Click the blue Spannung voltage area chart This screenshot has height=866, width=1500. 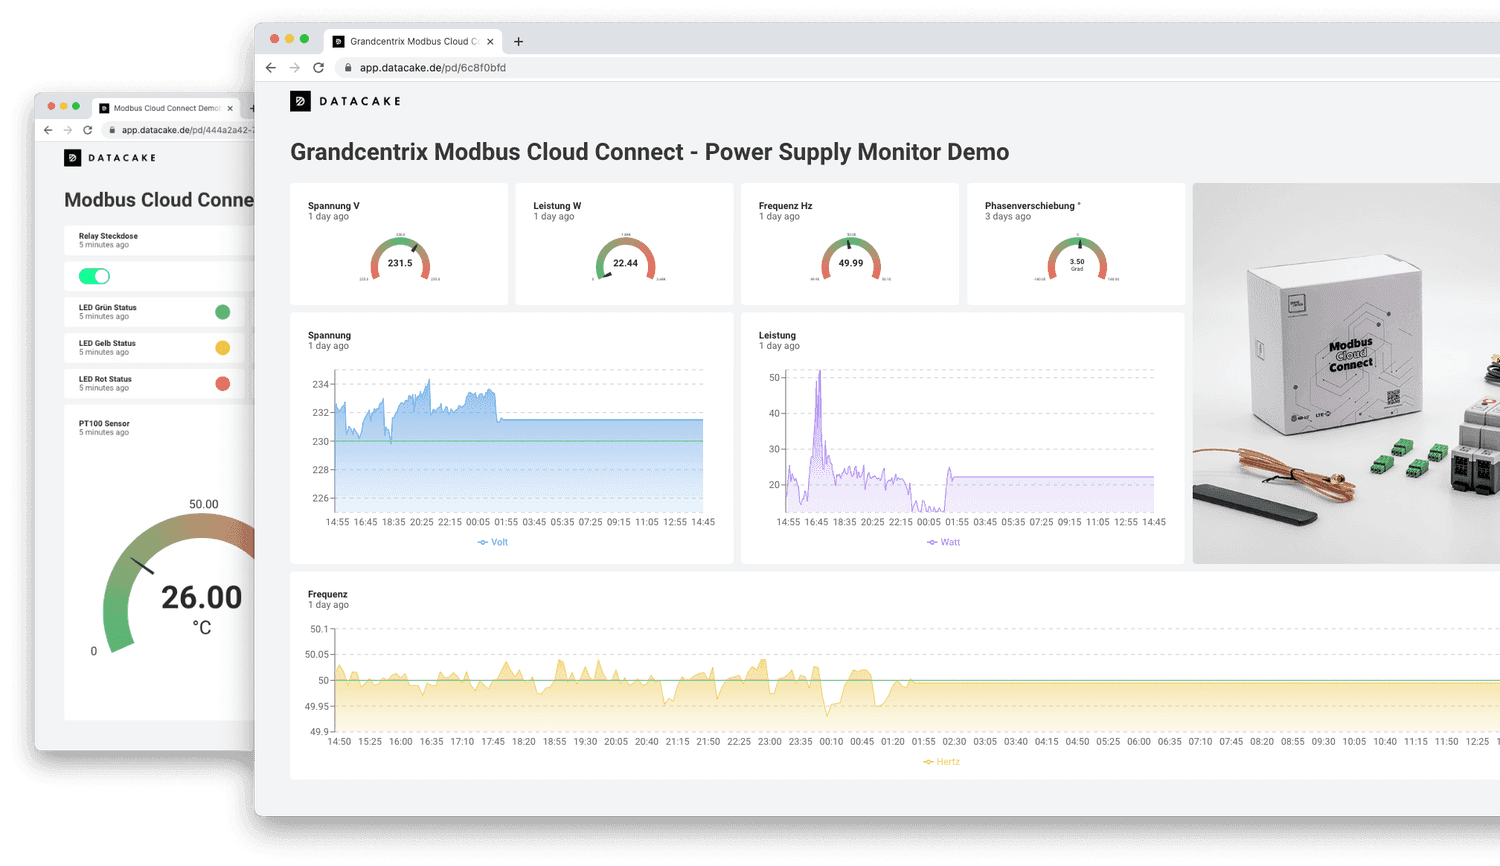click(519, 446)
